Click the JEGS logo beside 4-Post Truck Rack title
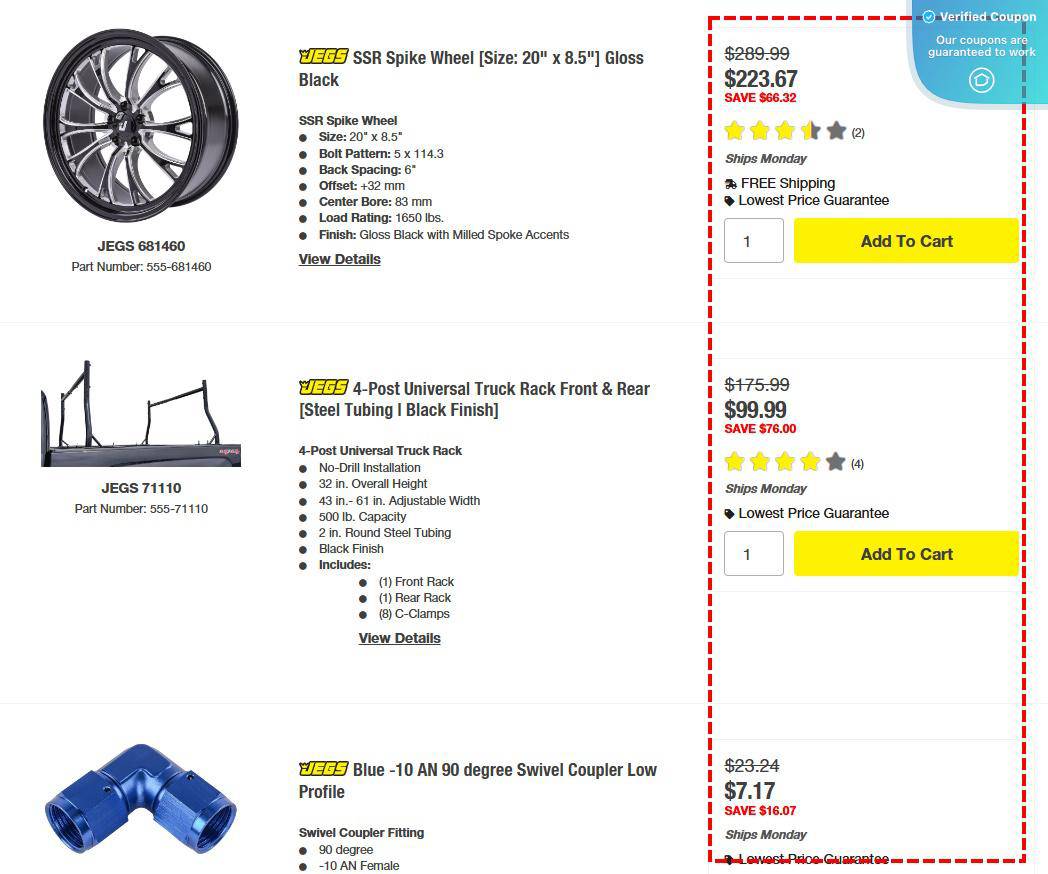Screen dimensions: 1048x874 [x=322, y=388]
